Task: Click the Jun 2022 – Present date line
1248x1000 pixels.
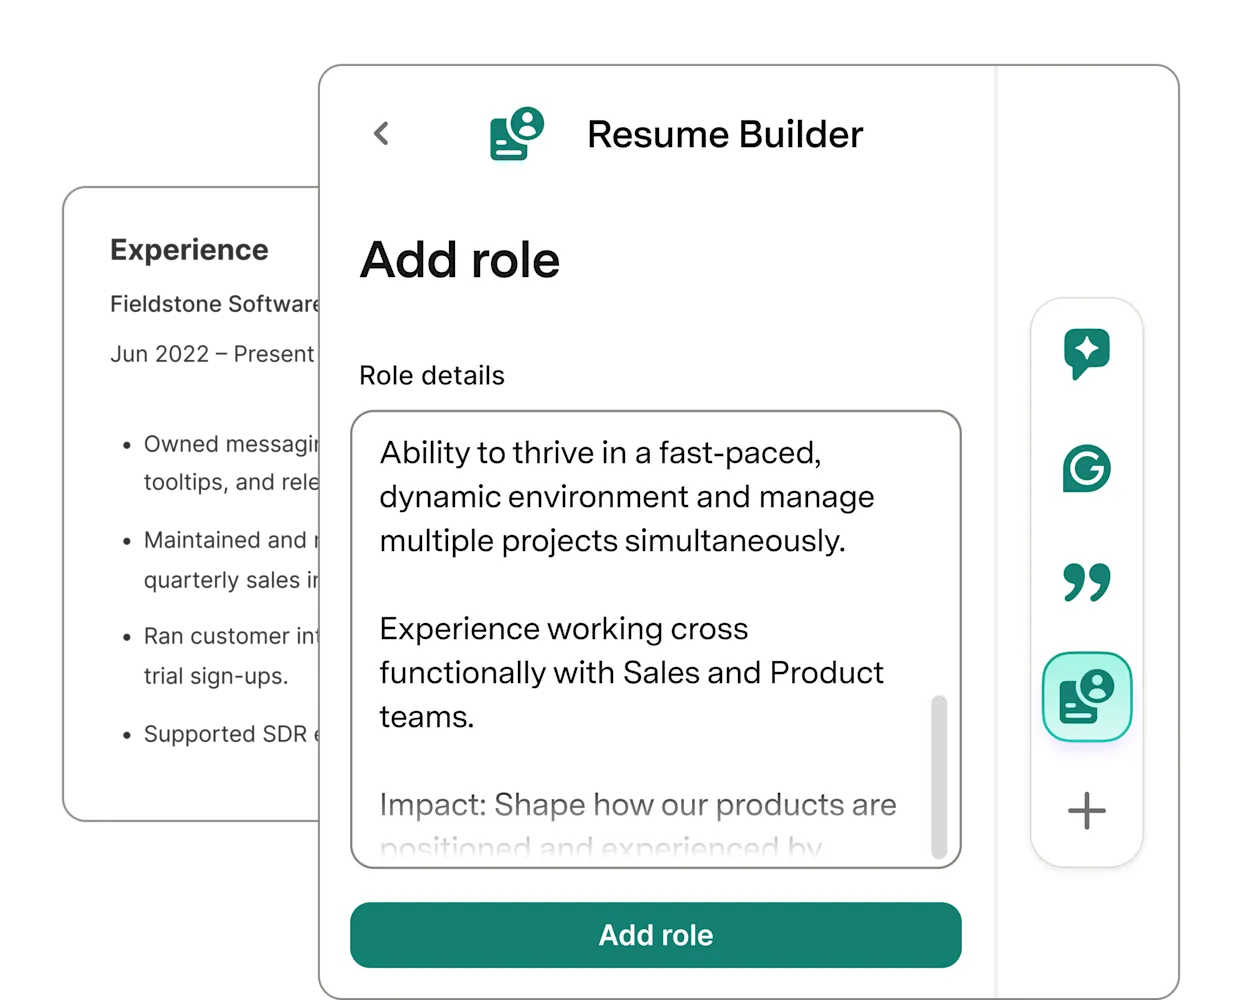Action: pos(213,354)
